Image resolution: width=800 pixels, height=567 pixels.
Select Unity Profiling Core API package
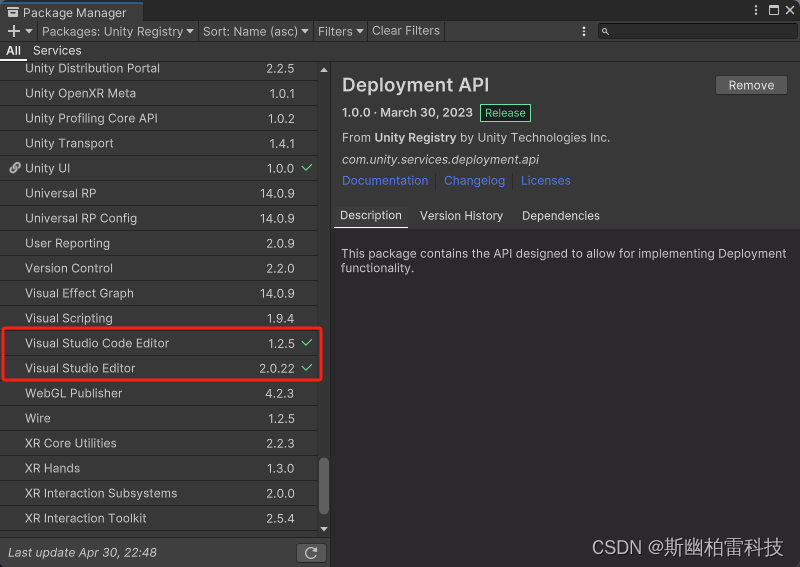click(x=158, y=118)
